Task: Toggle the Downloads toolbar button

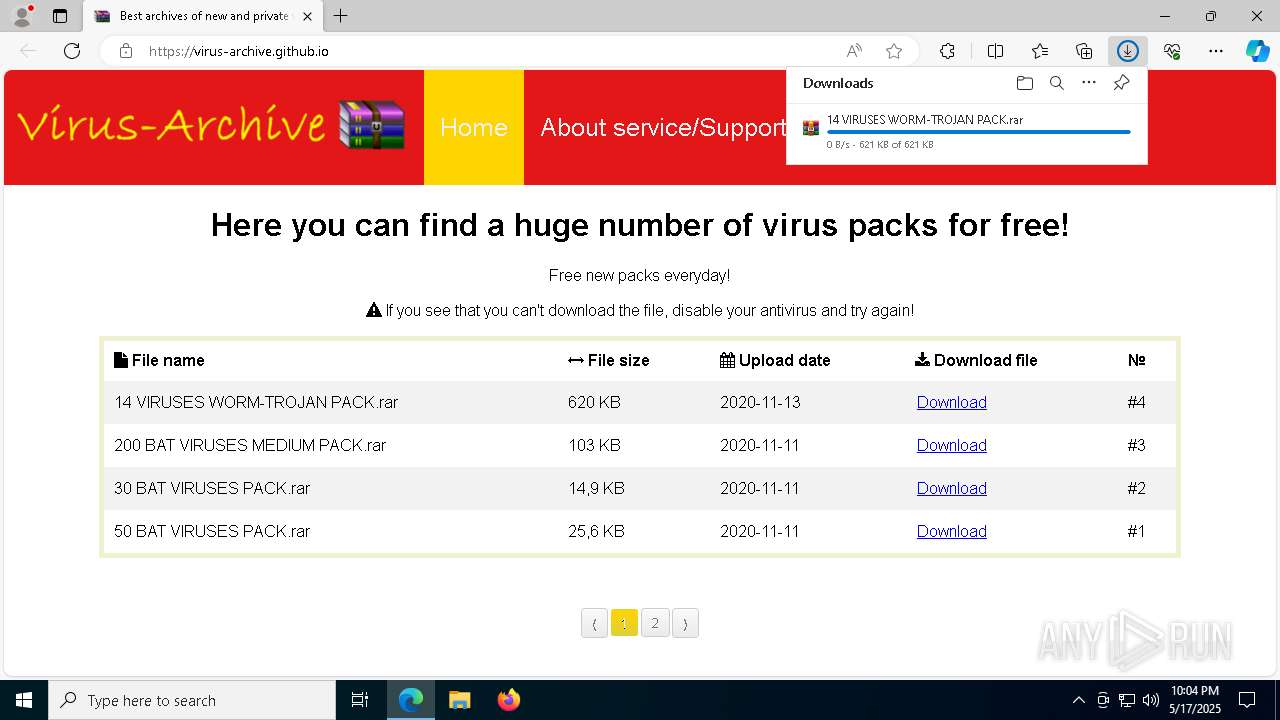Action: 1127,51
